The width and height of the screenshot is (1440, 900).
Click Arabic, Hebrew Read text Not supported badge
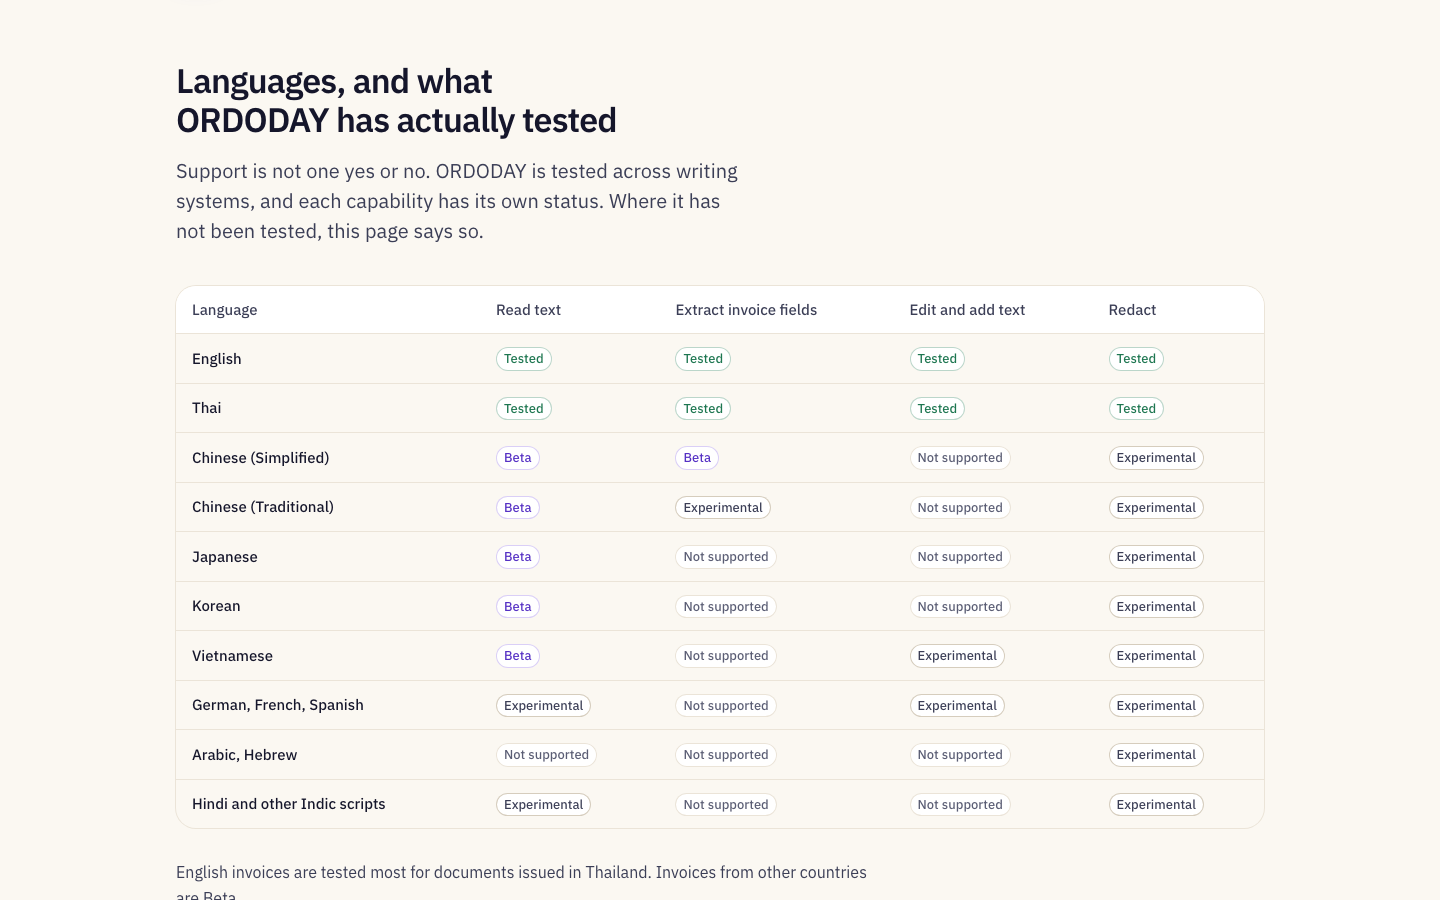(x=546, y=755)
